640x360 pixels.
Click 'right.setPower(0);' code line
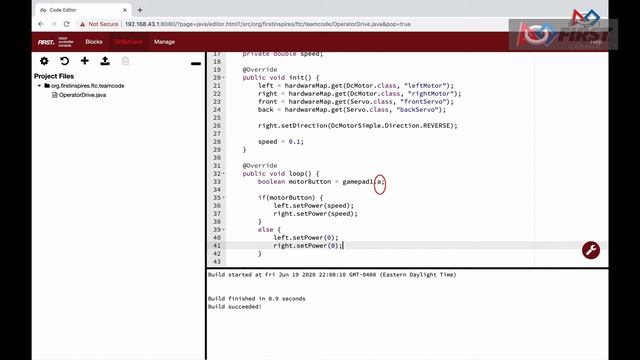[308, 246]
